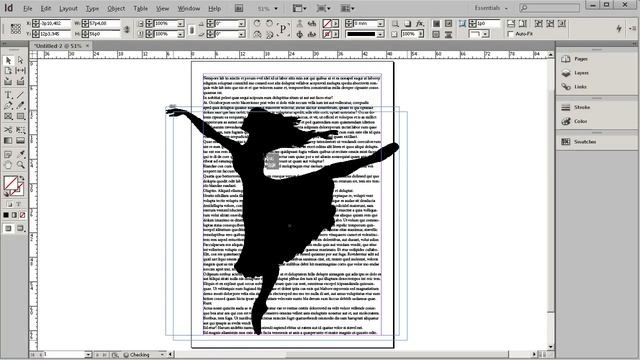Open the Screen Mode dropdown
Image resolution: width=640 pixels, height=360 pixels.
(323, 8)
